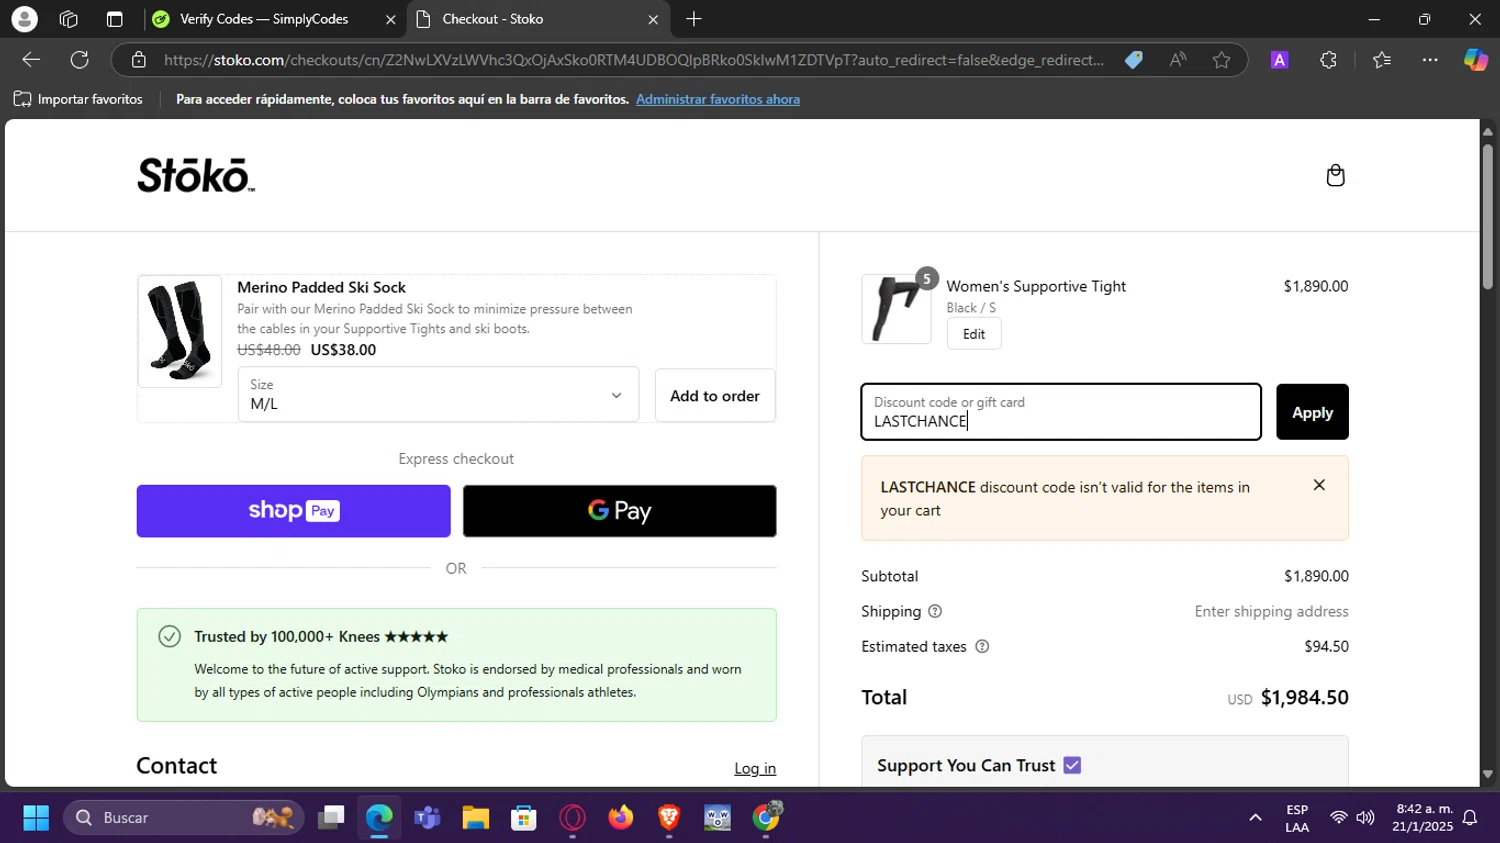Open Opera browser from taskbar

pyautogui.click(x=572, y=818)
